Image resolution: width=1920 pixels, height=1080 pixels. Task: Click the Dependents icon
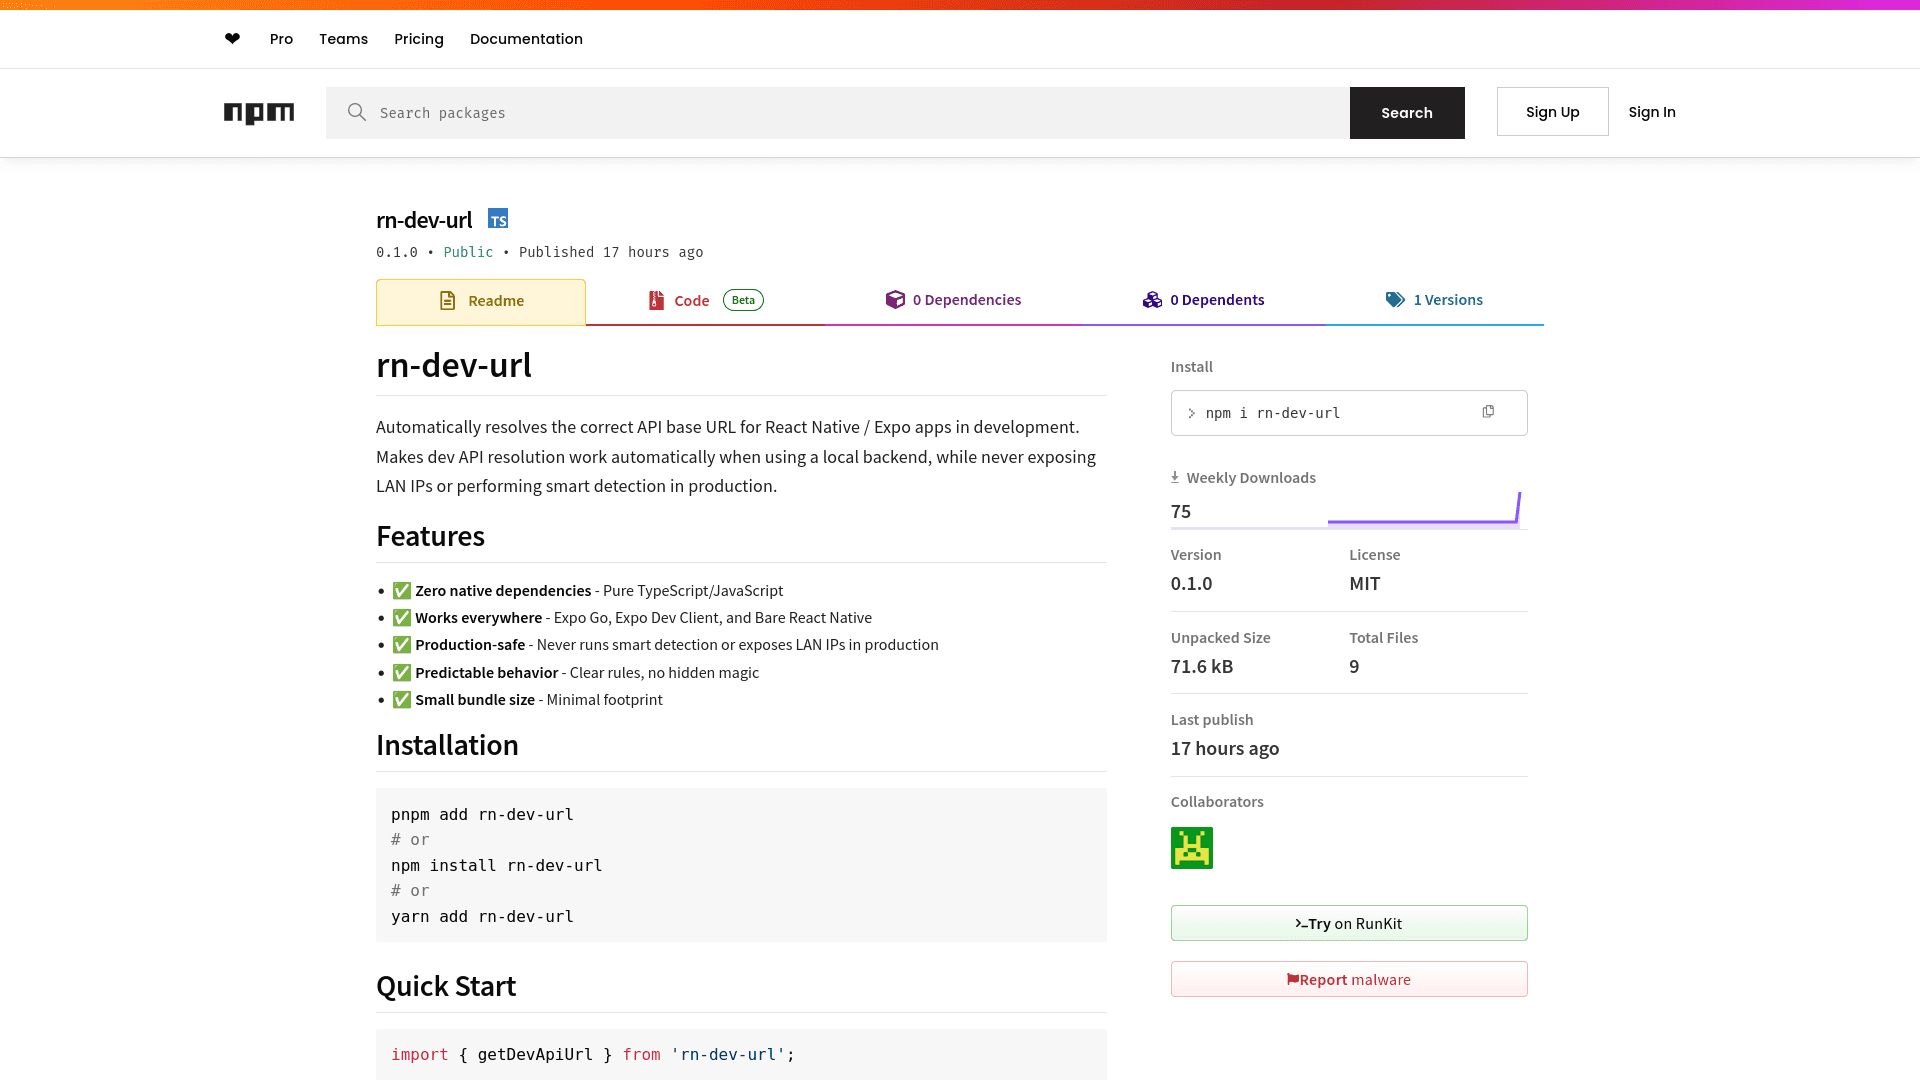coord(1151,299)
